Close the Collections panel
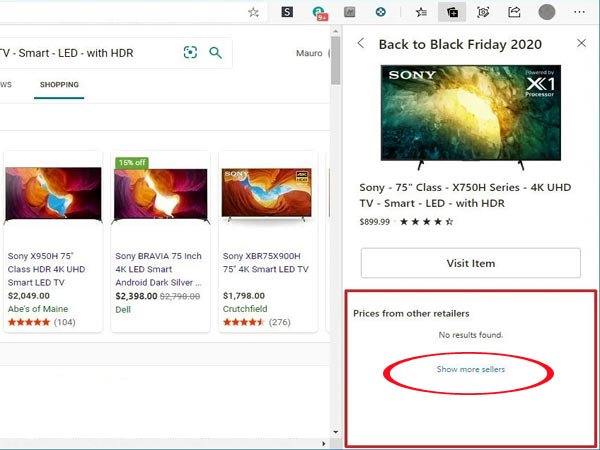This screenshot has height=450, width=600. (581, 43)
